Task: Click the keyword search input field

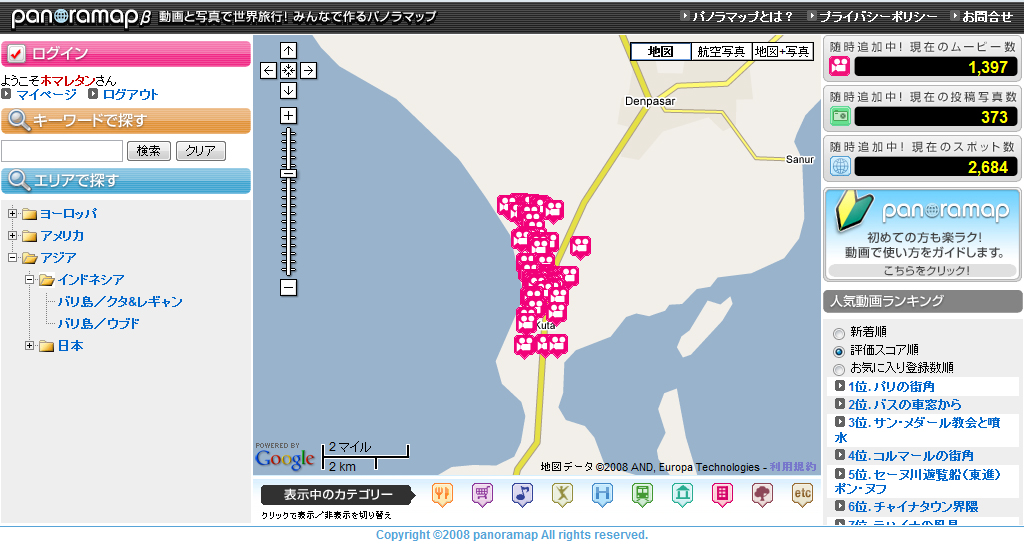Action: pos(62,151)
